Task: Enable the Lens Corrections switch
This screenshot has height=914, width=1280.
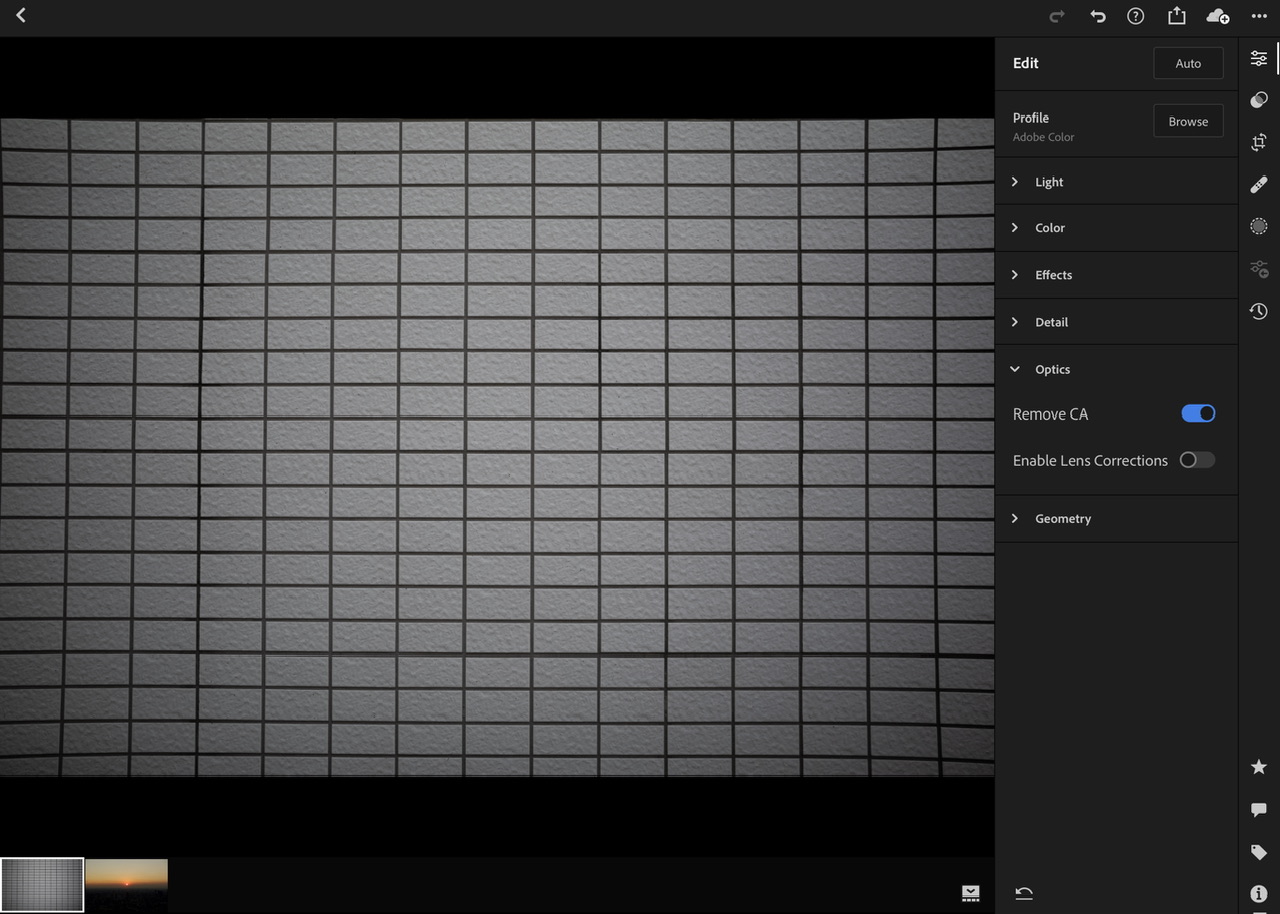Action: coord(1197,460)
